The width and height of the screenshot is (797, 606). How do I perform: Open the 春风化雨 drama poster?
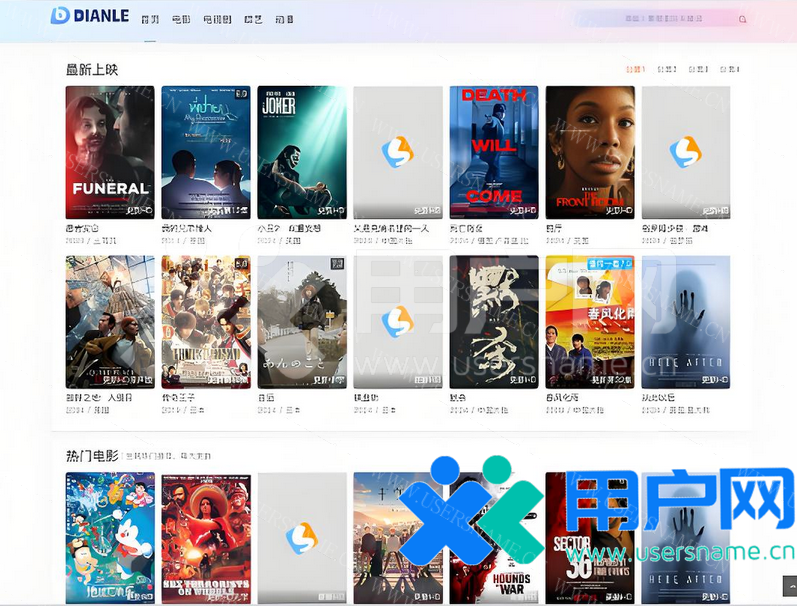(590, 322)
